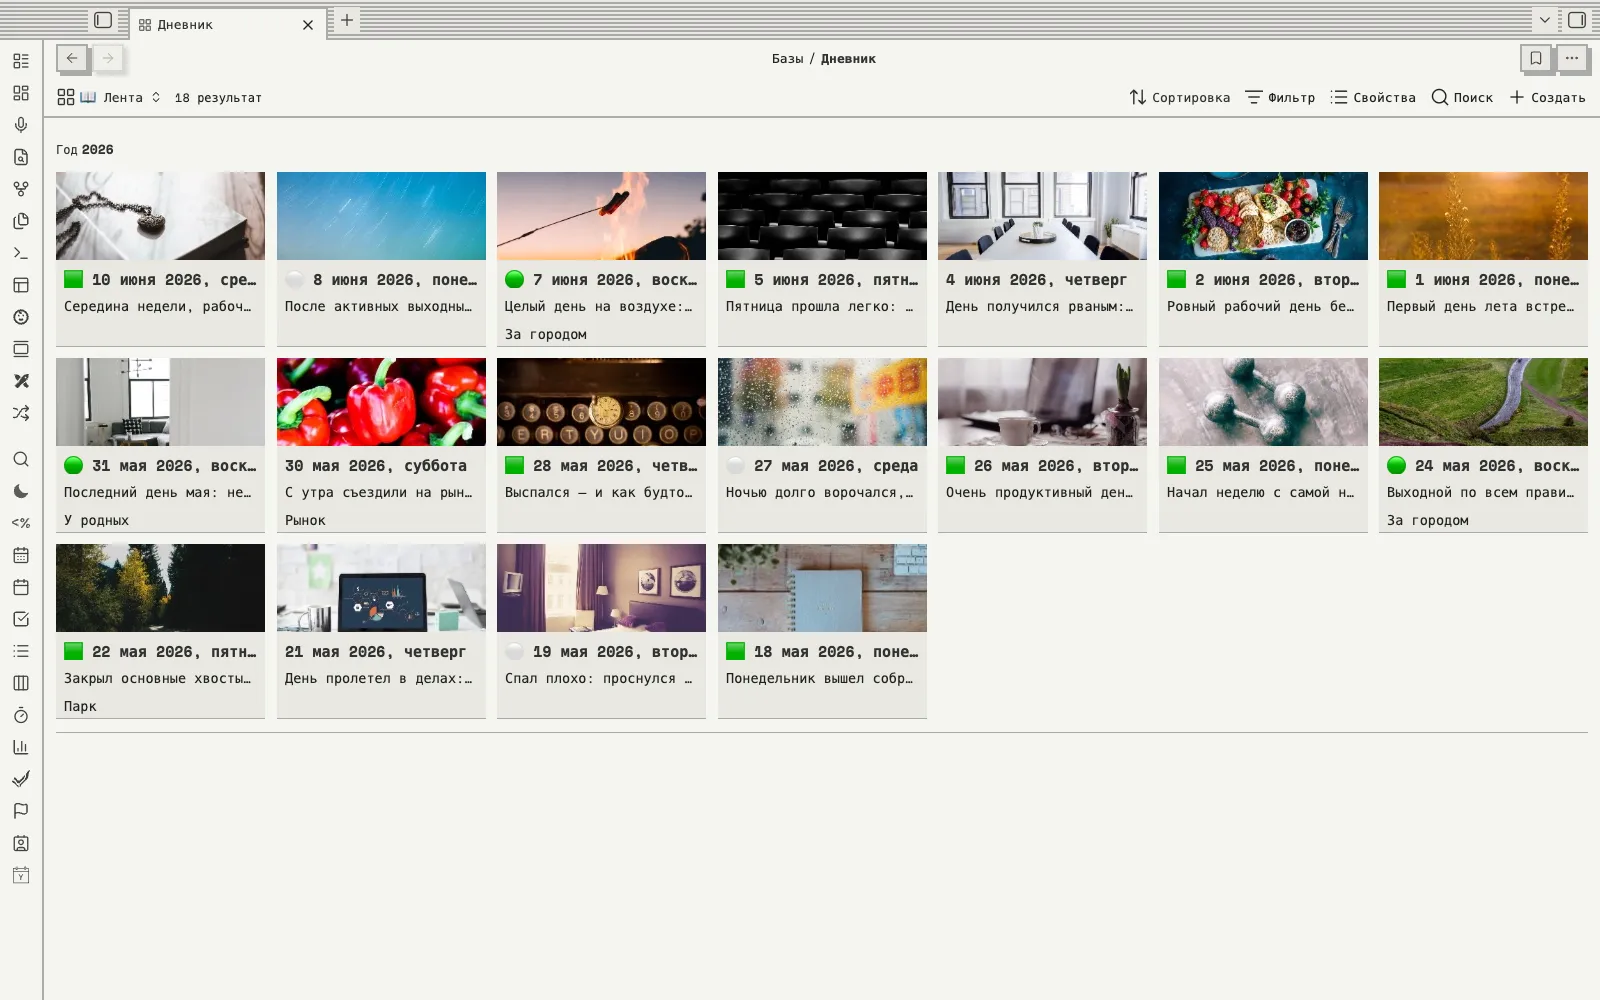Click the stopwatch timer icon in the ribbon

pos(21,715)
